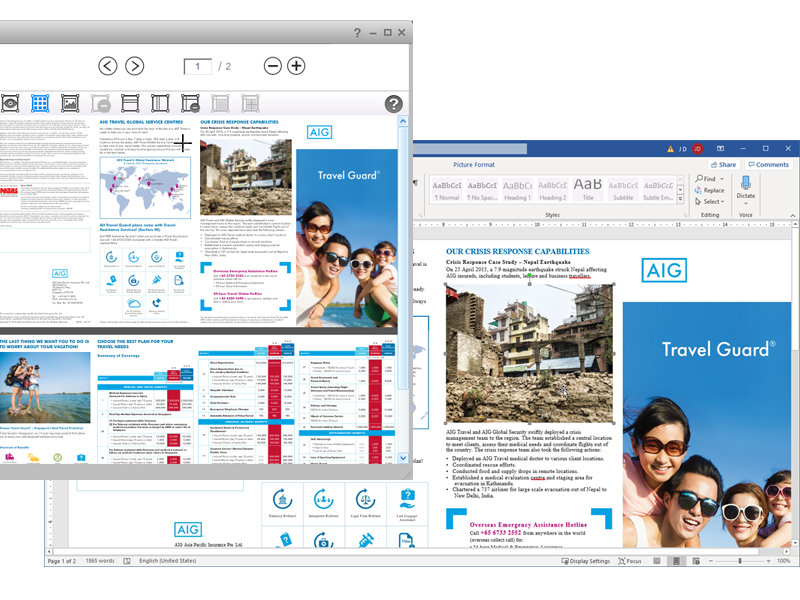Apply the Subtitle style
800x600 pixels.
click(623, 190)
